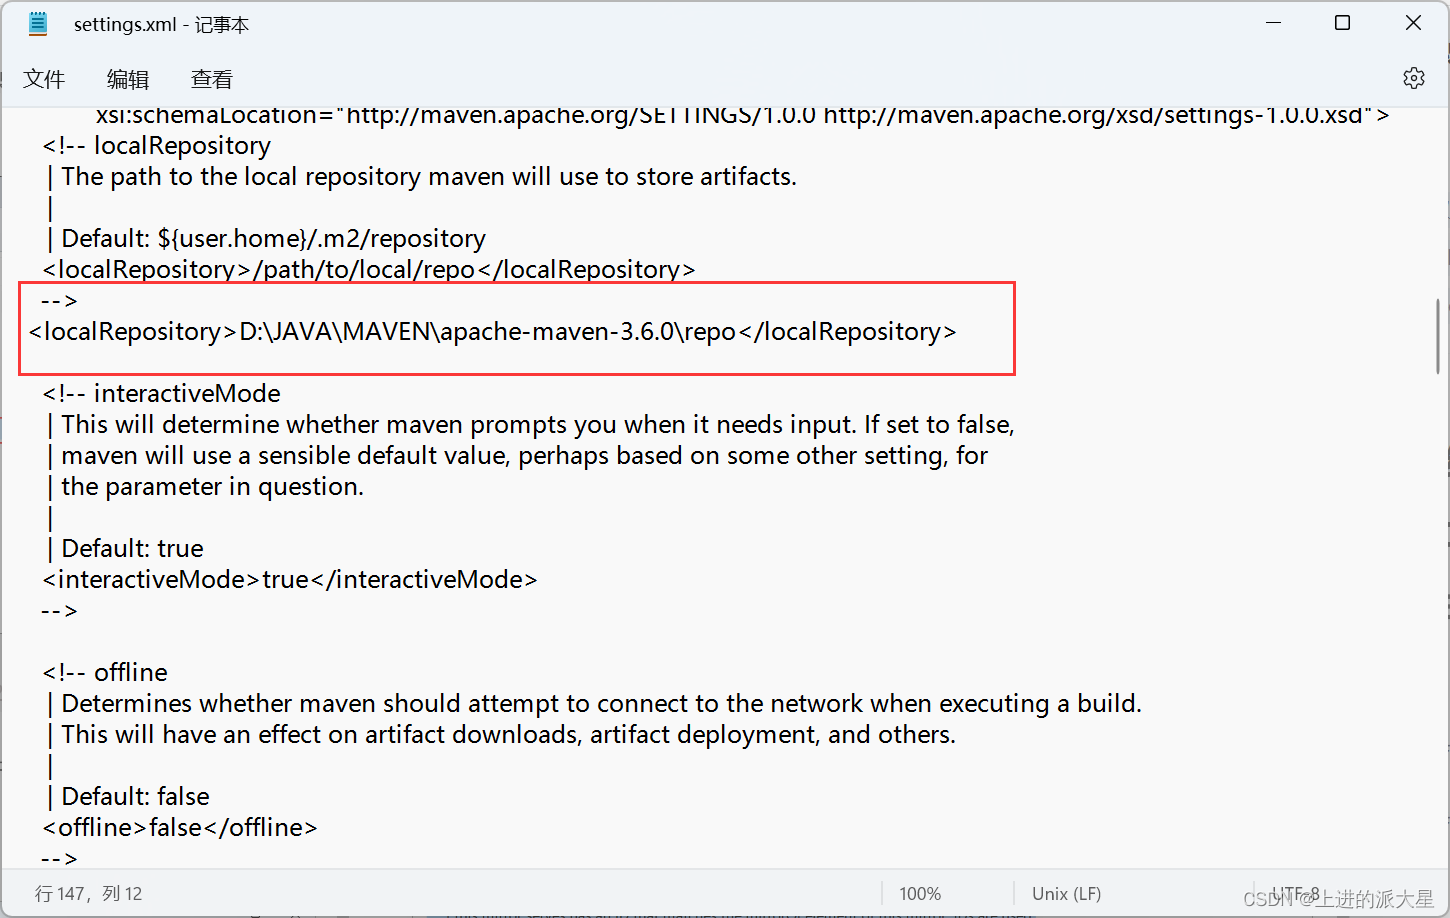Click the '<offline>false</offline>' line
1450x918 pixels.
pyautogui.click(x=179, y=828)
